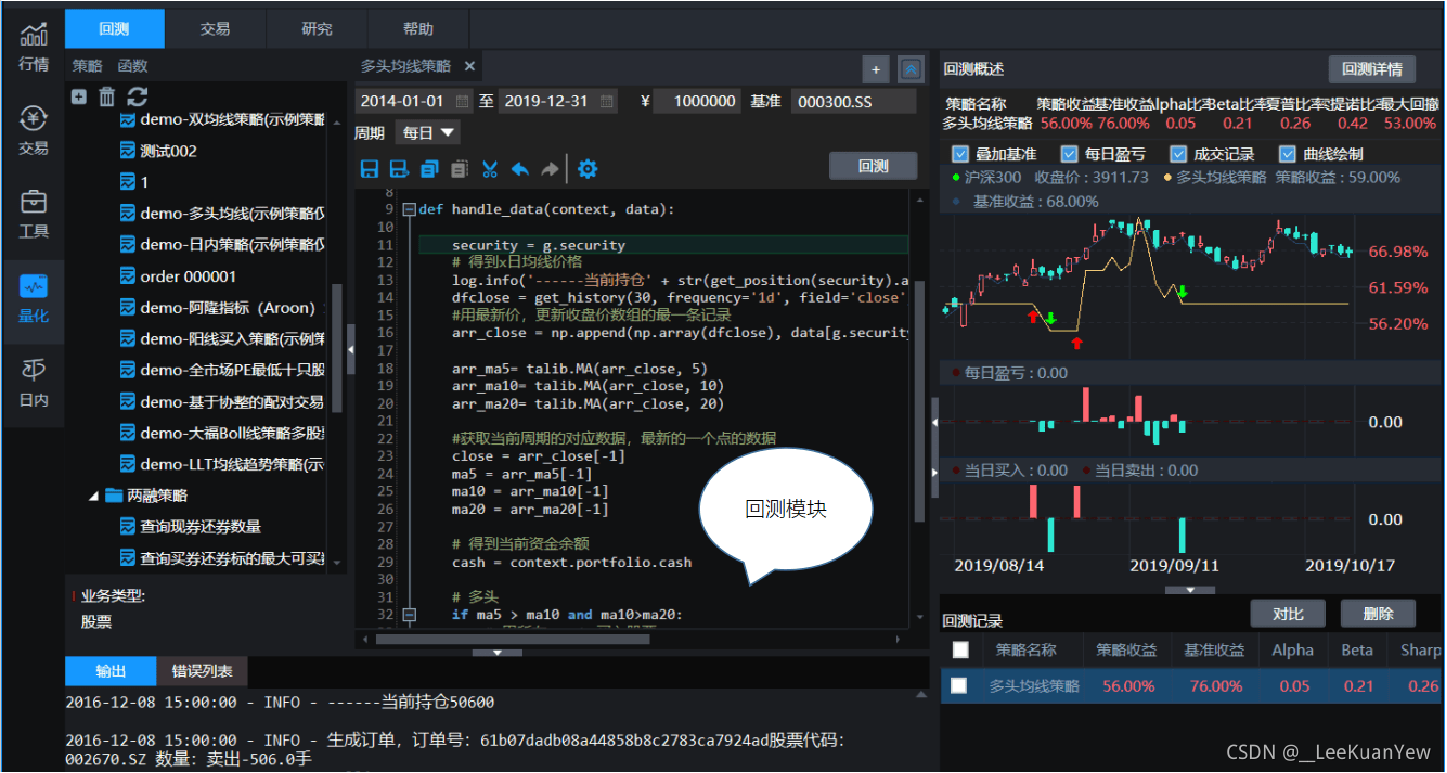Collapse the if ma5 > ma10 code fold marker
This screenshot has width=1447, height=773.
tap(408, 614)
